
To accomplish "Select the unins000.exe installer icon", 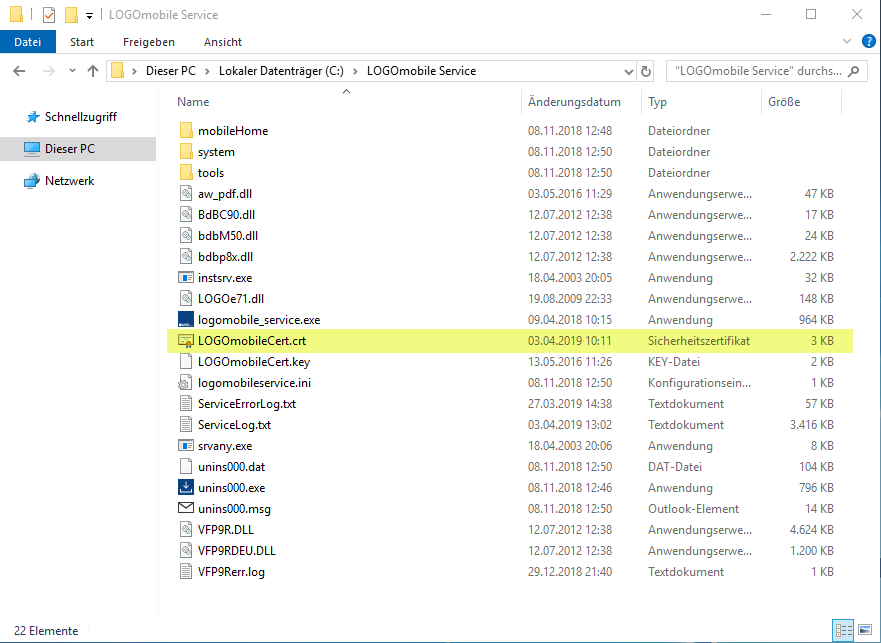I will (186, 487).
